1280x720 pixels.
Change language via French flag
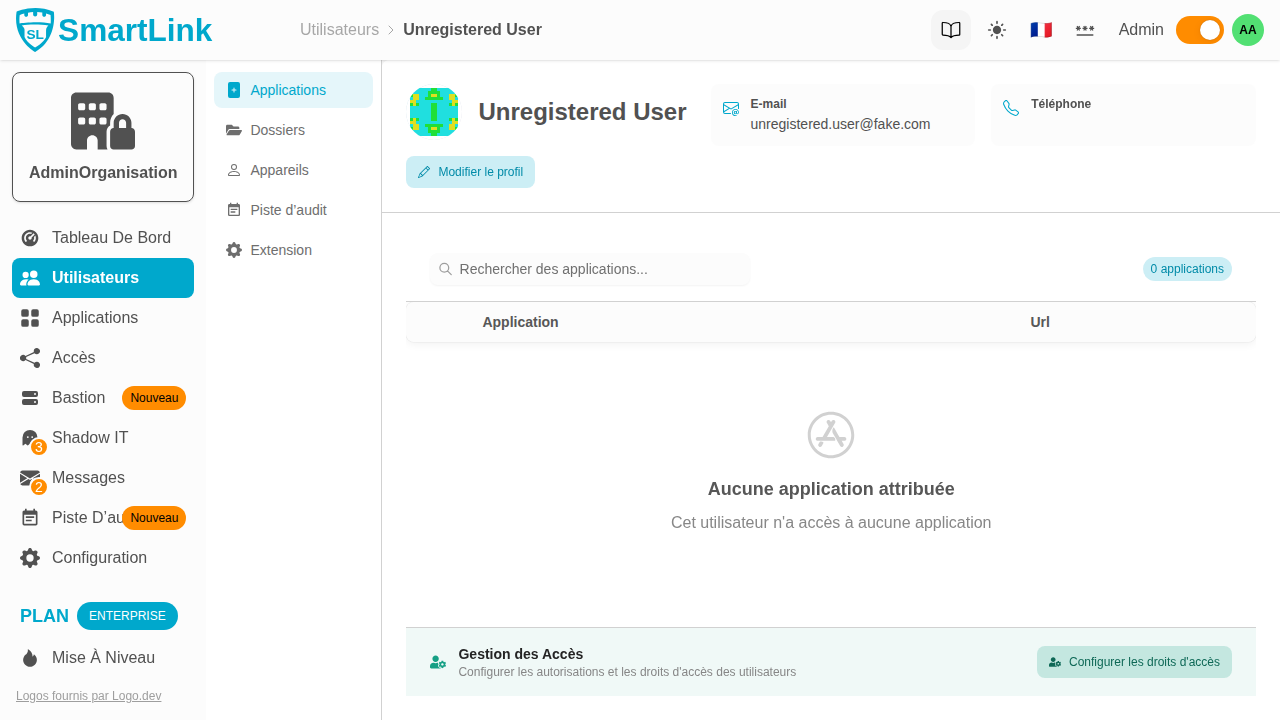click(1041, 30)
